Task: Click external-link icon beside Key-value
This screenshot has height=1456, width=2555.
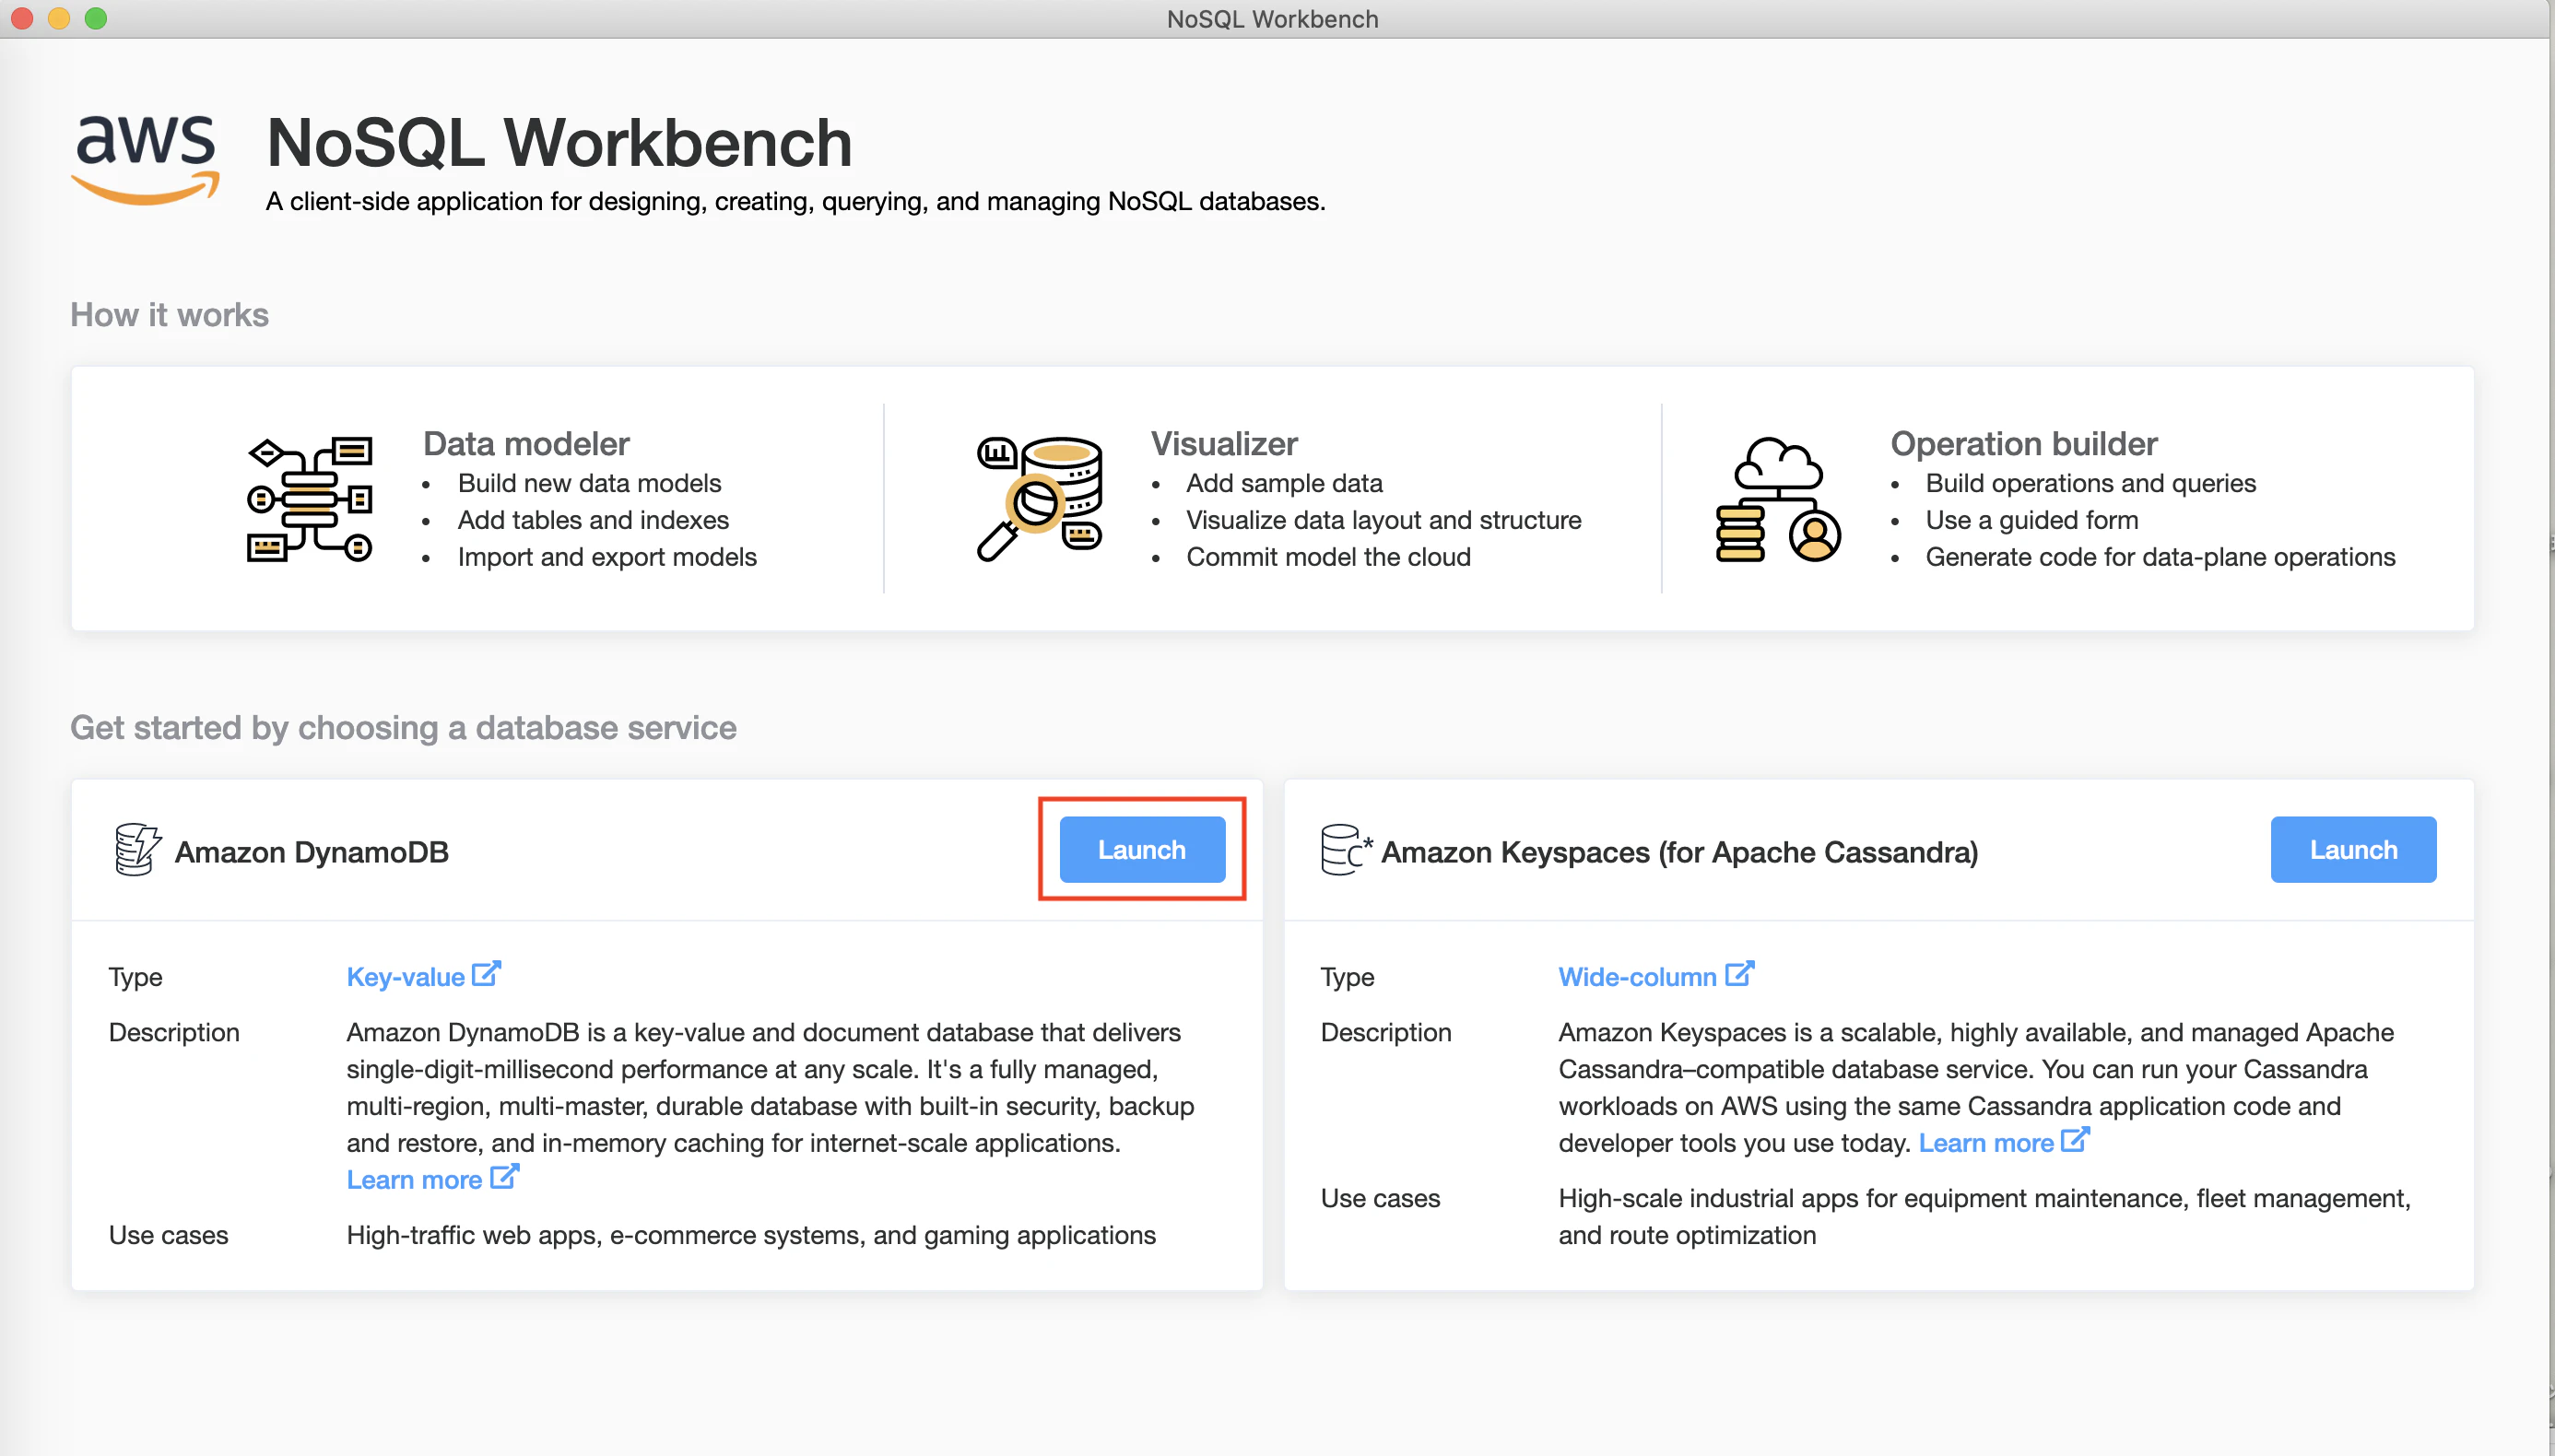Action: [x=486, y=974]
